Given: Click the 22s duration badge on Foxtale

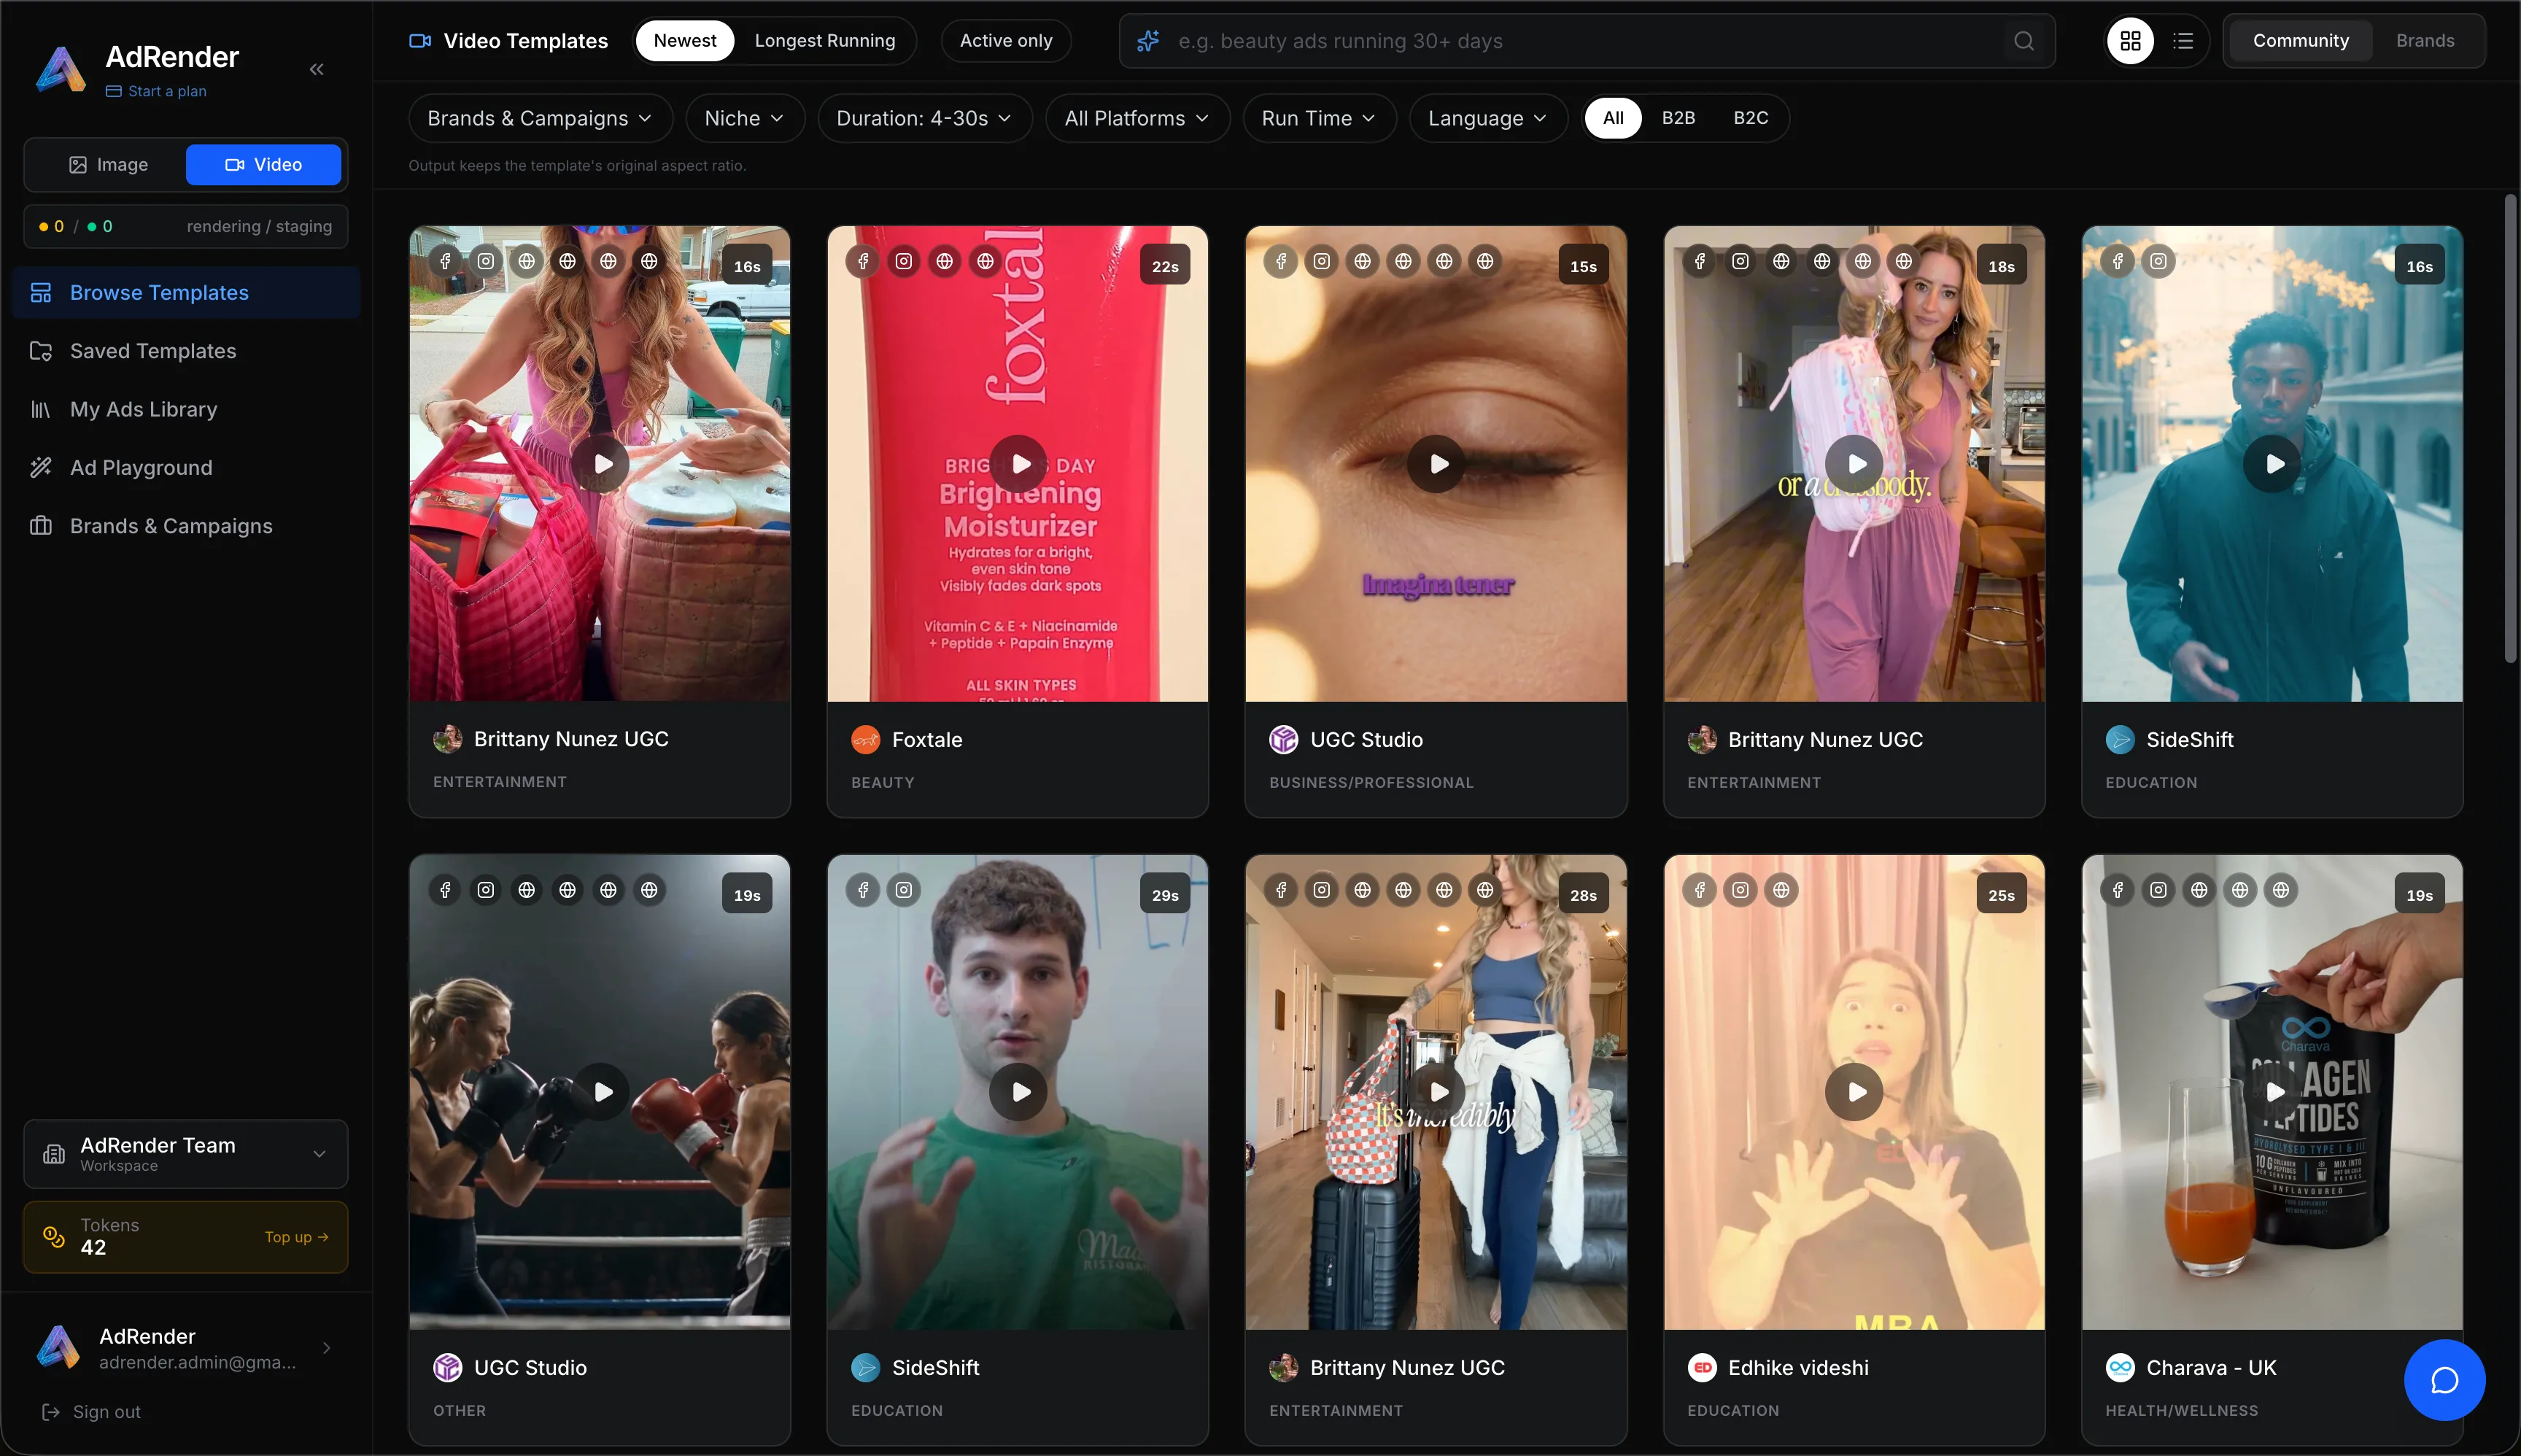Looking at the screenshot, I should [x=1165, y=266].
